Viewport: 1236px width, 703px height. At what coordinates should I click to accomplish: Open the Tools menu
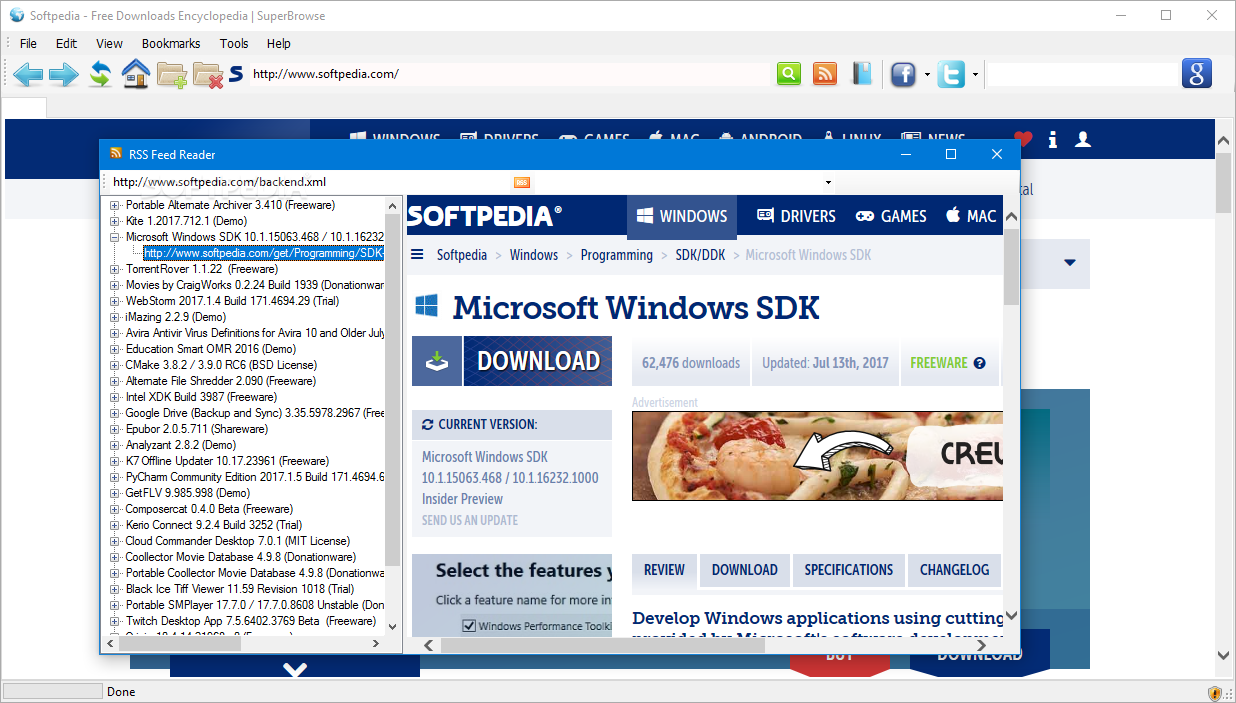tap(234, 43)
